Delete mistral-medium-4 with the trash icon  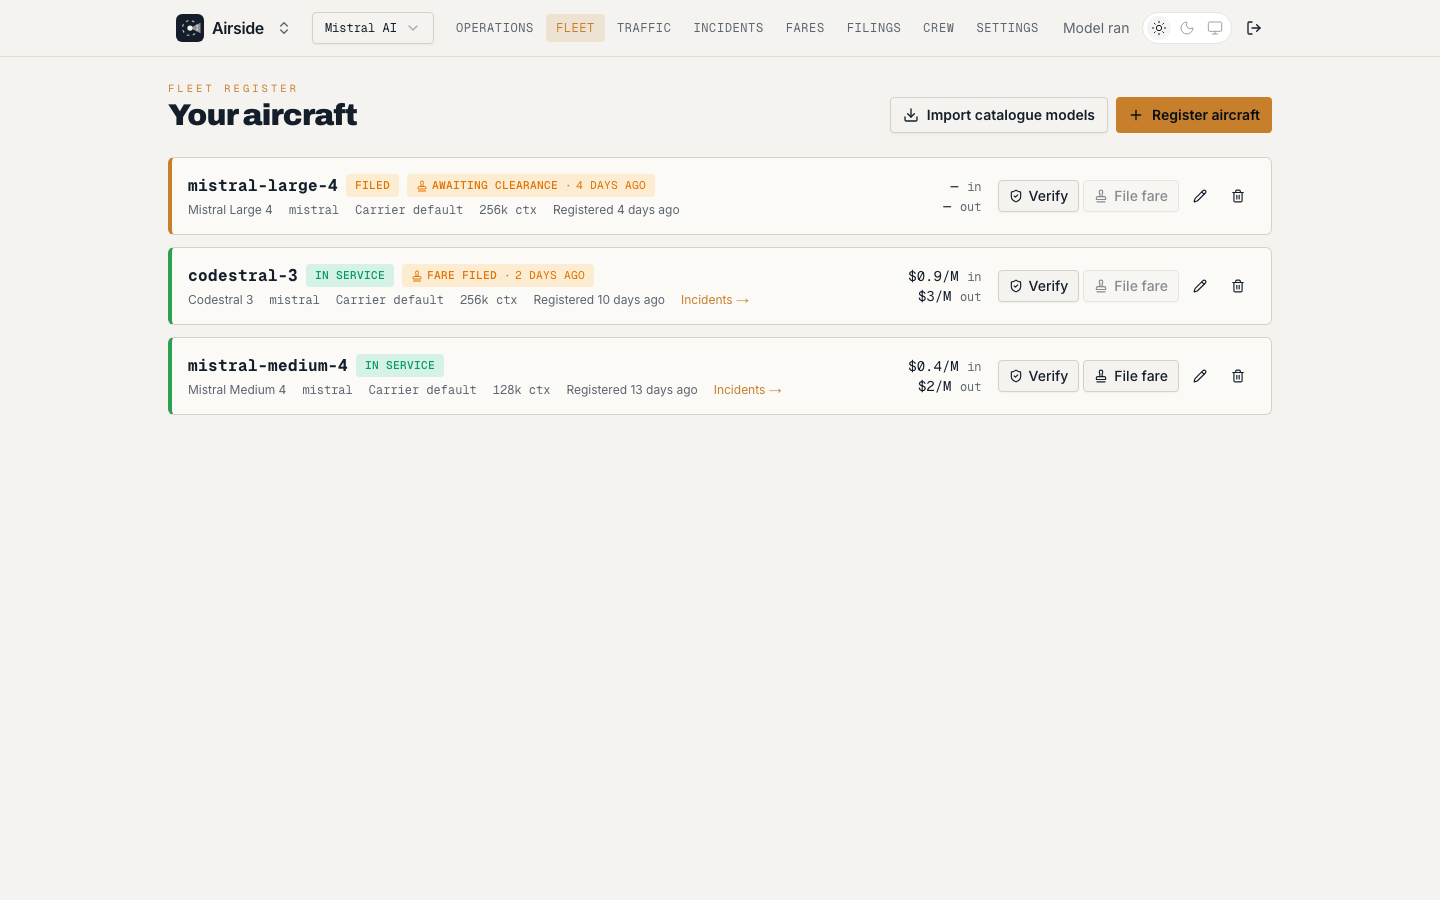(1238, 376)
